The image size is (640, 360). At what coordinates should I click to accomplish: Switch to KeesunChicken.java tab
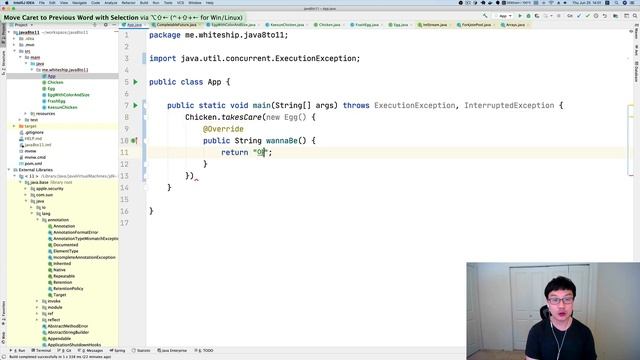287,25
